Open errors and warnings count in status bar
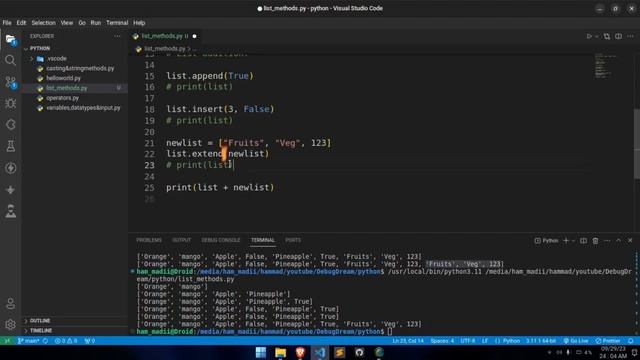 (x=66, y=341)
